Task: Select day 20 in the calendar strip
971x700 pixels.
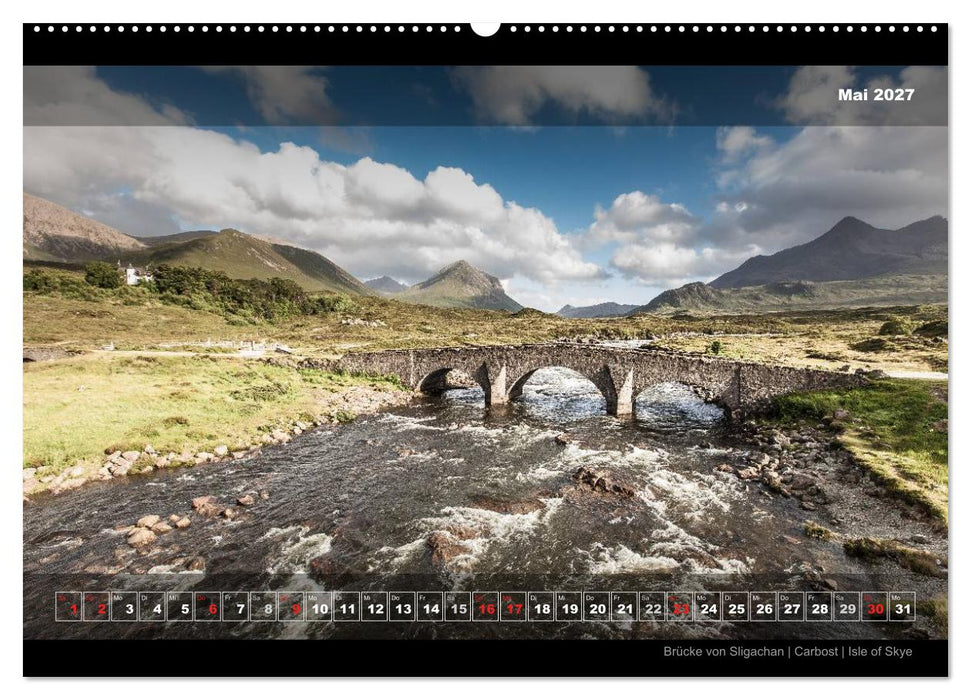Action: 598,606
